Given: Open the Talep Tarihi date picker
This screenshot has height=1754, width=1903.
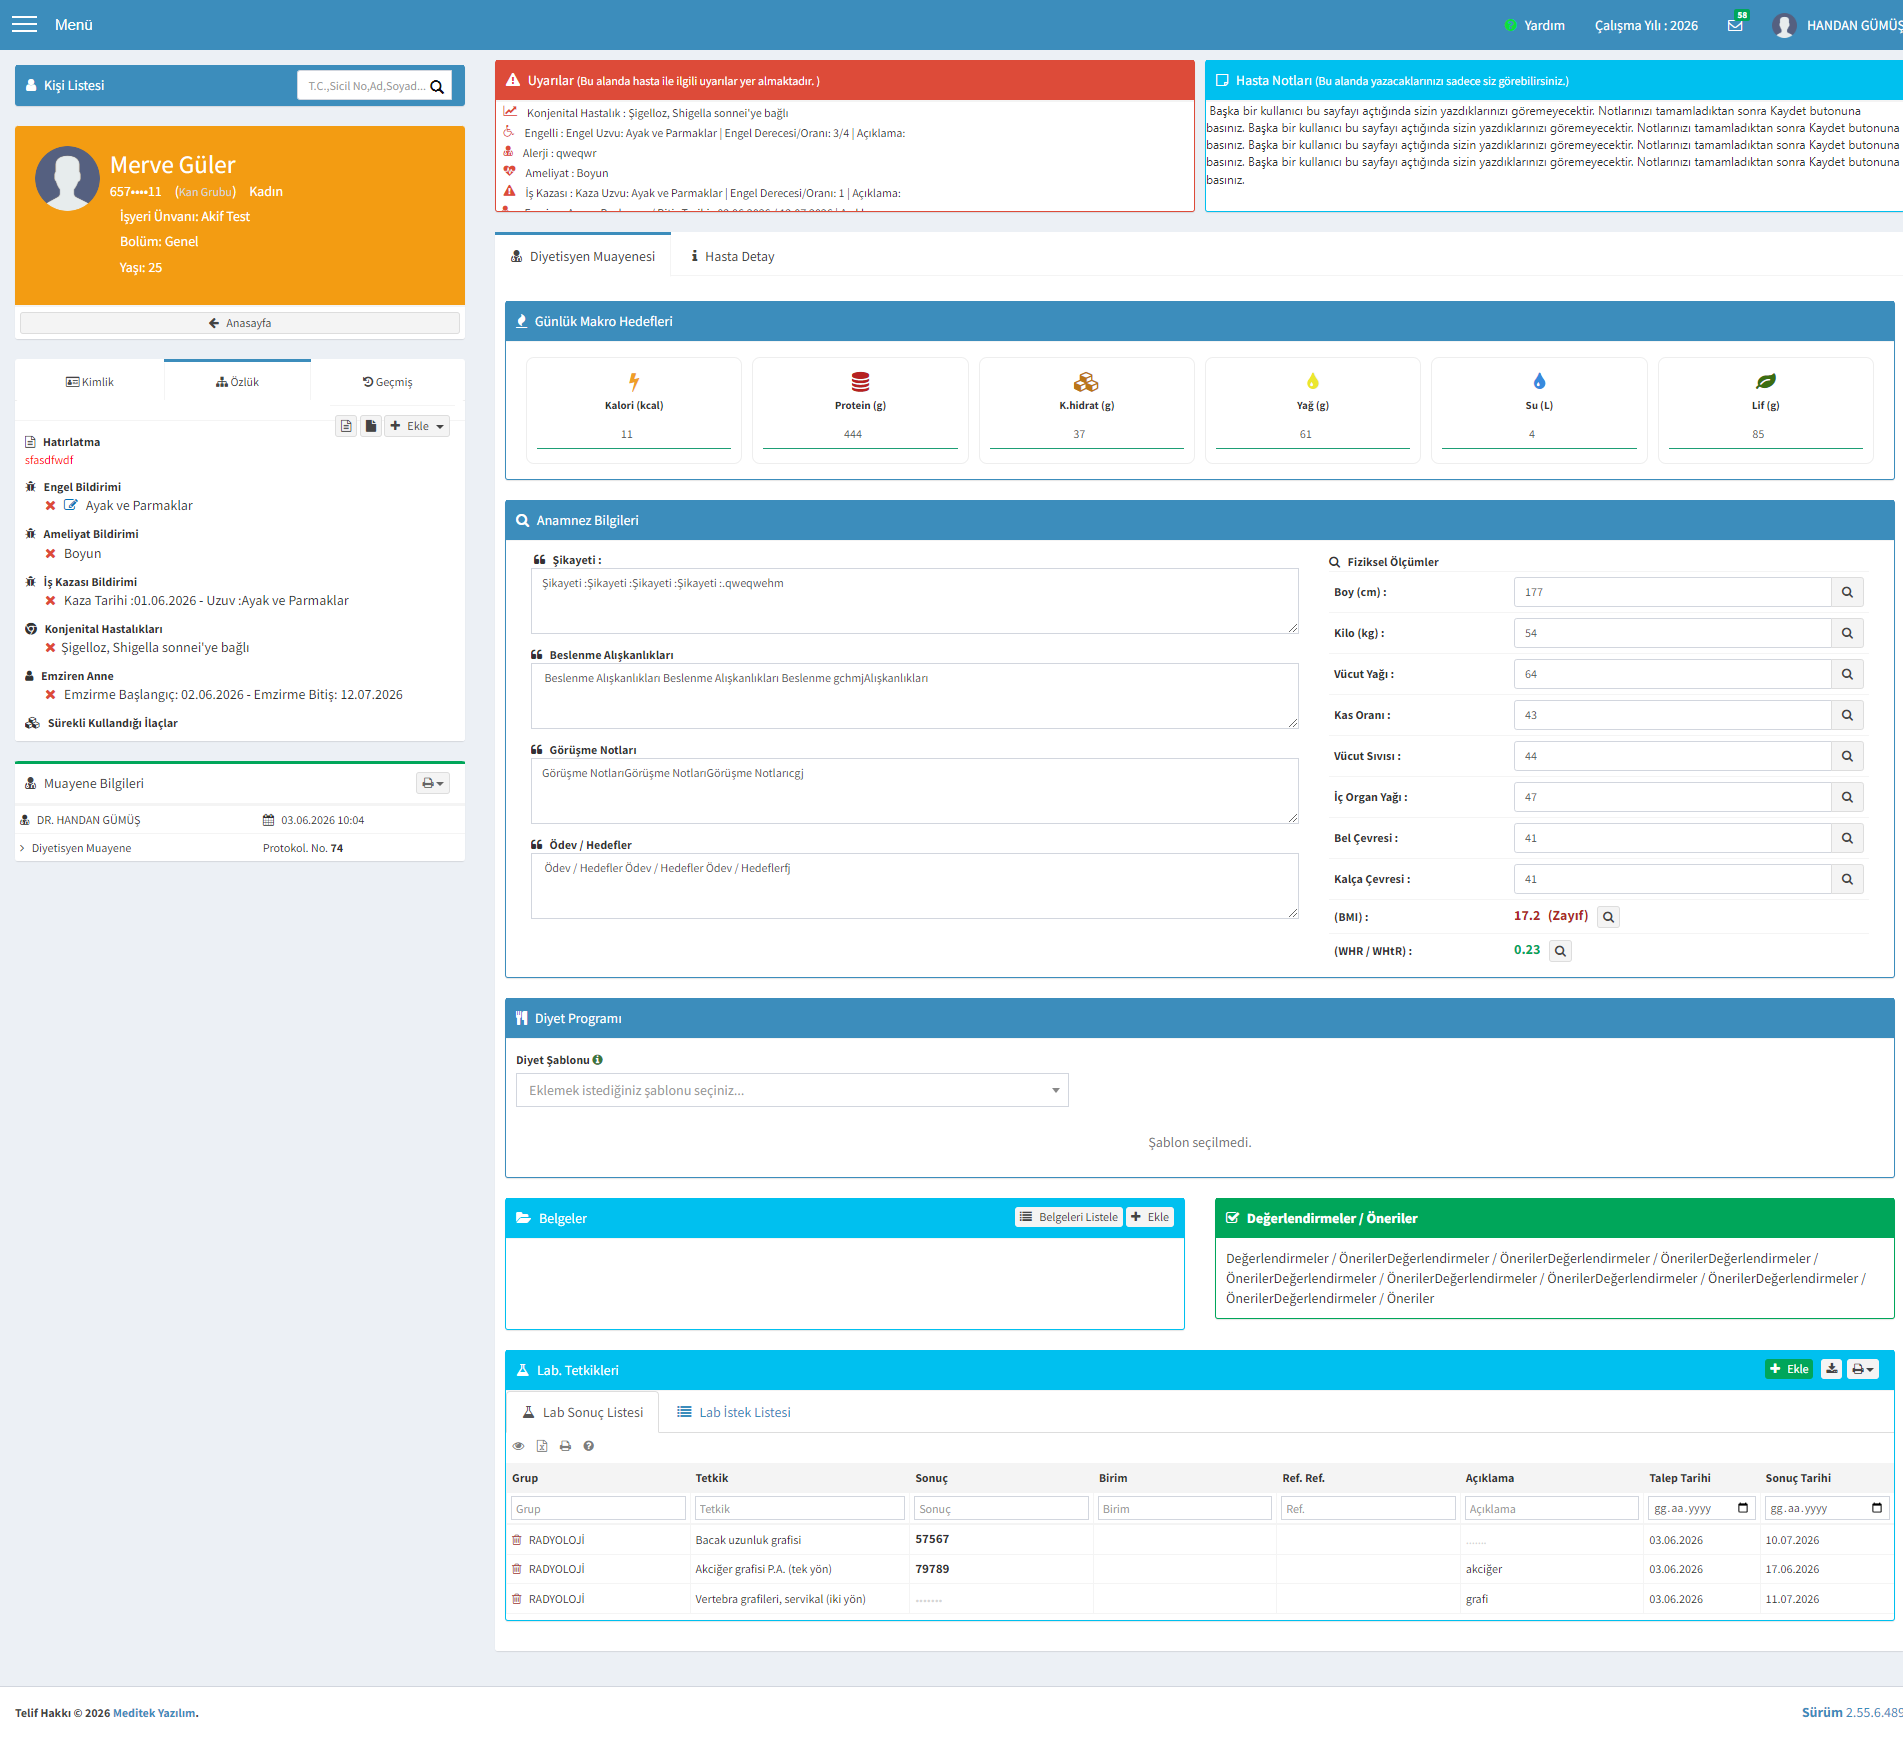Looking at the screenshot, I should (x=1743, y=1508).
